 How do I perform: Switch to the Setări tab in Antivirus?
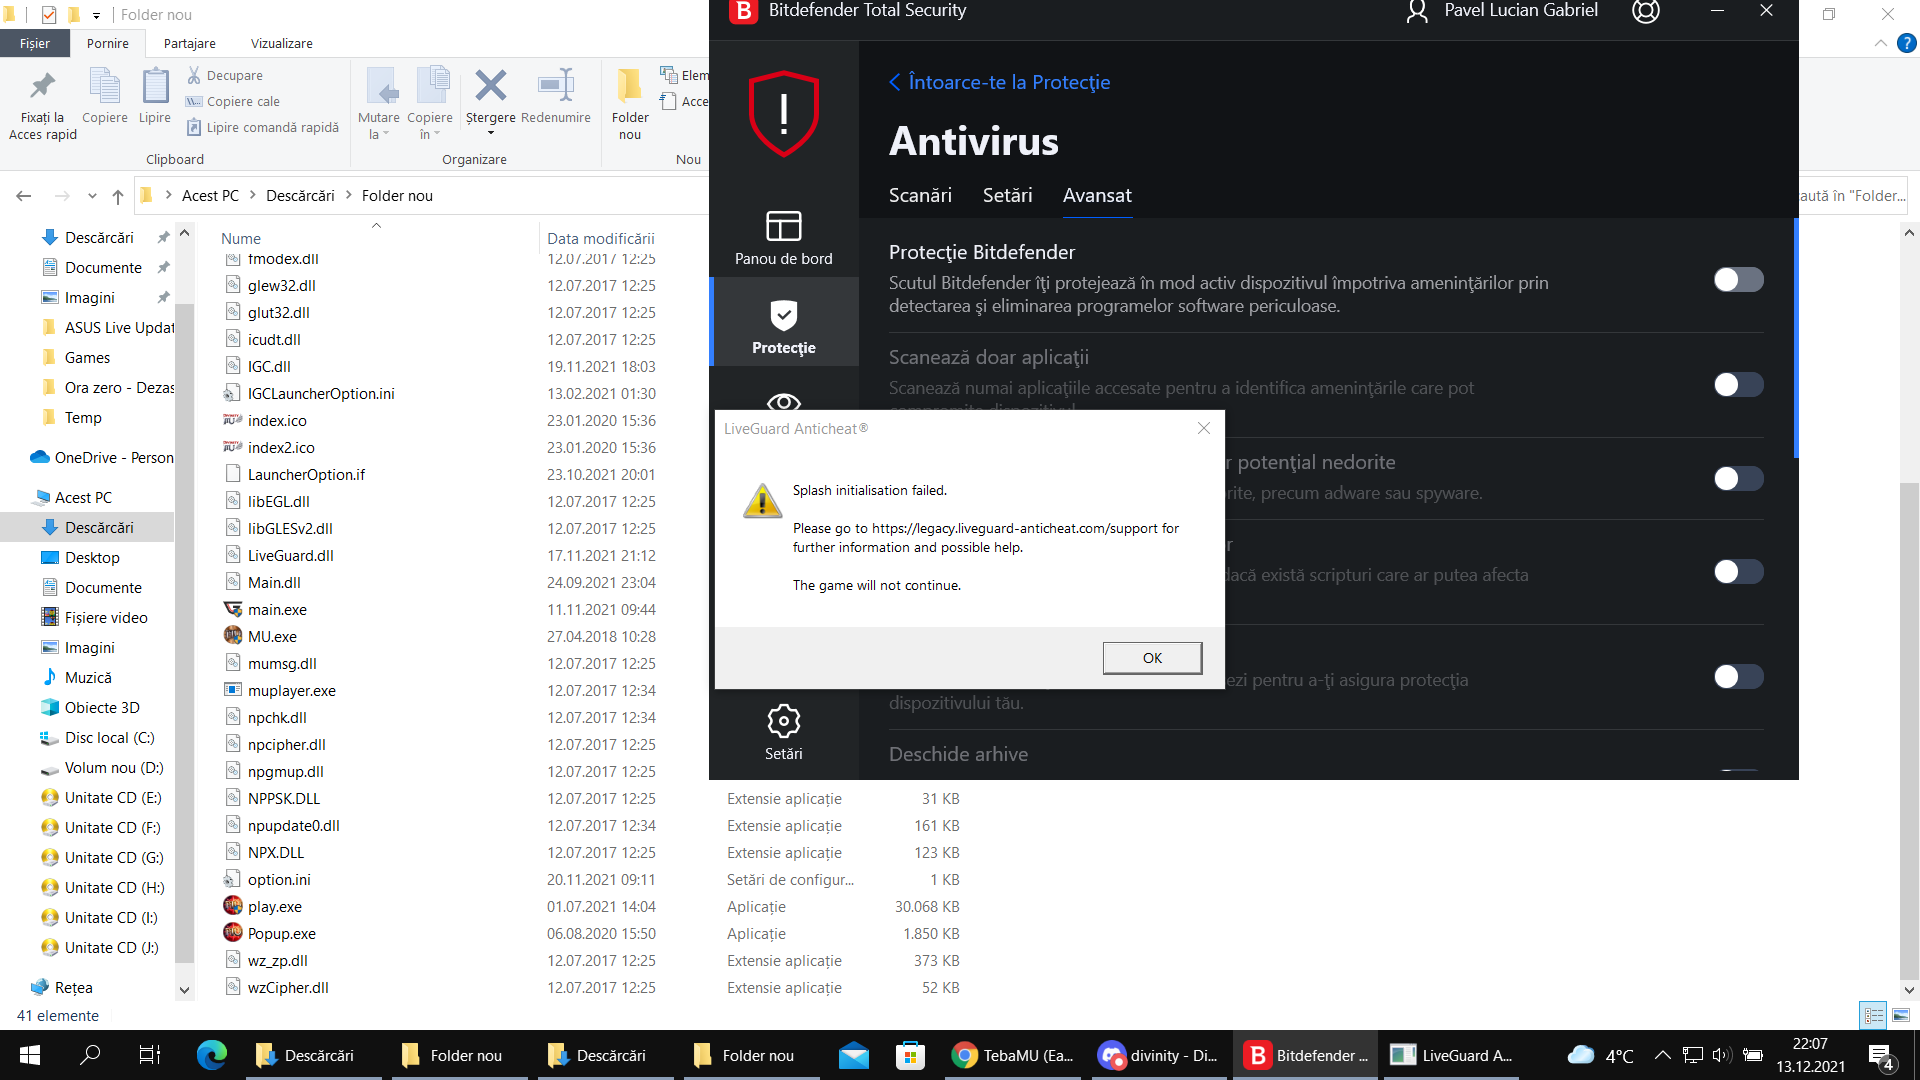[1007, 195]
